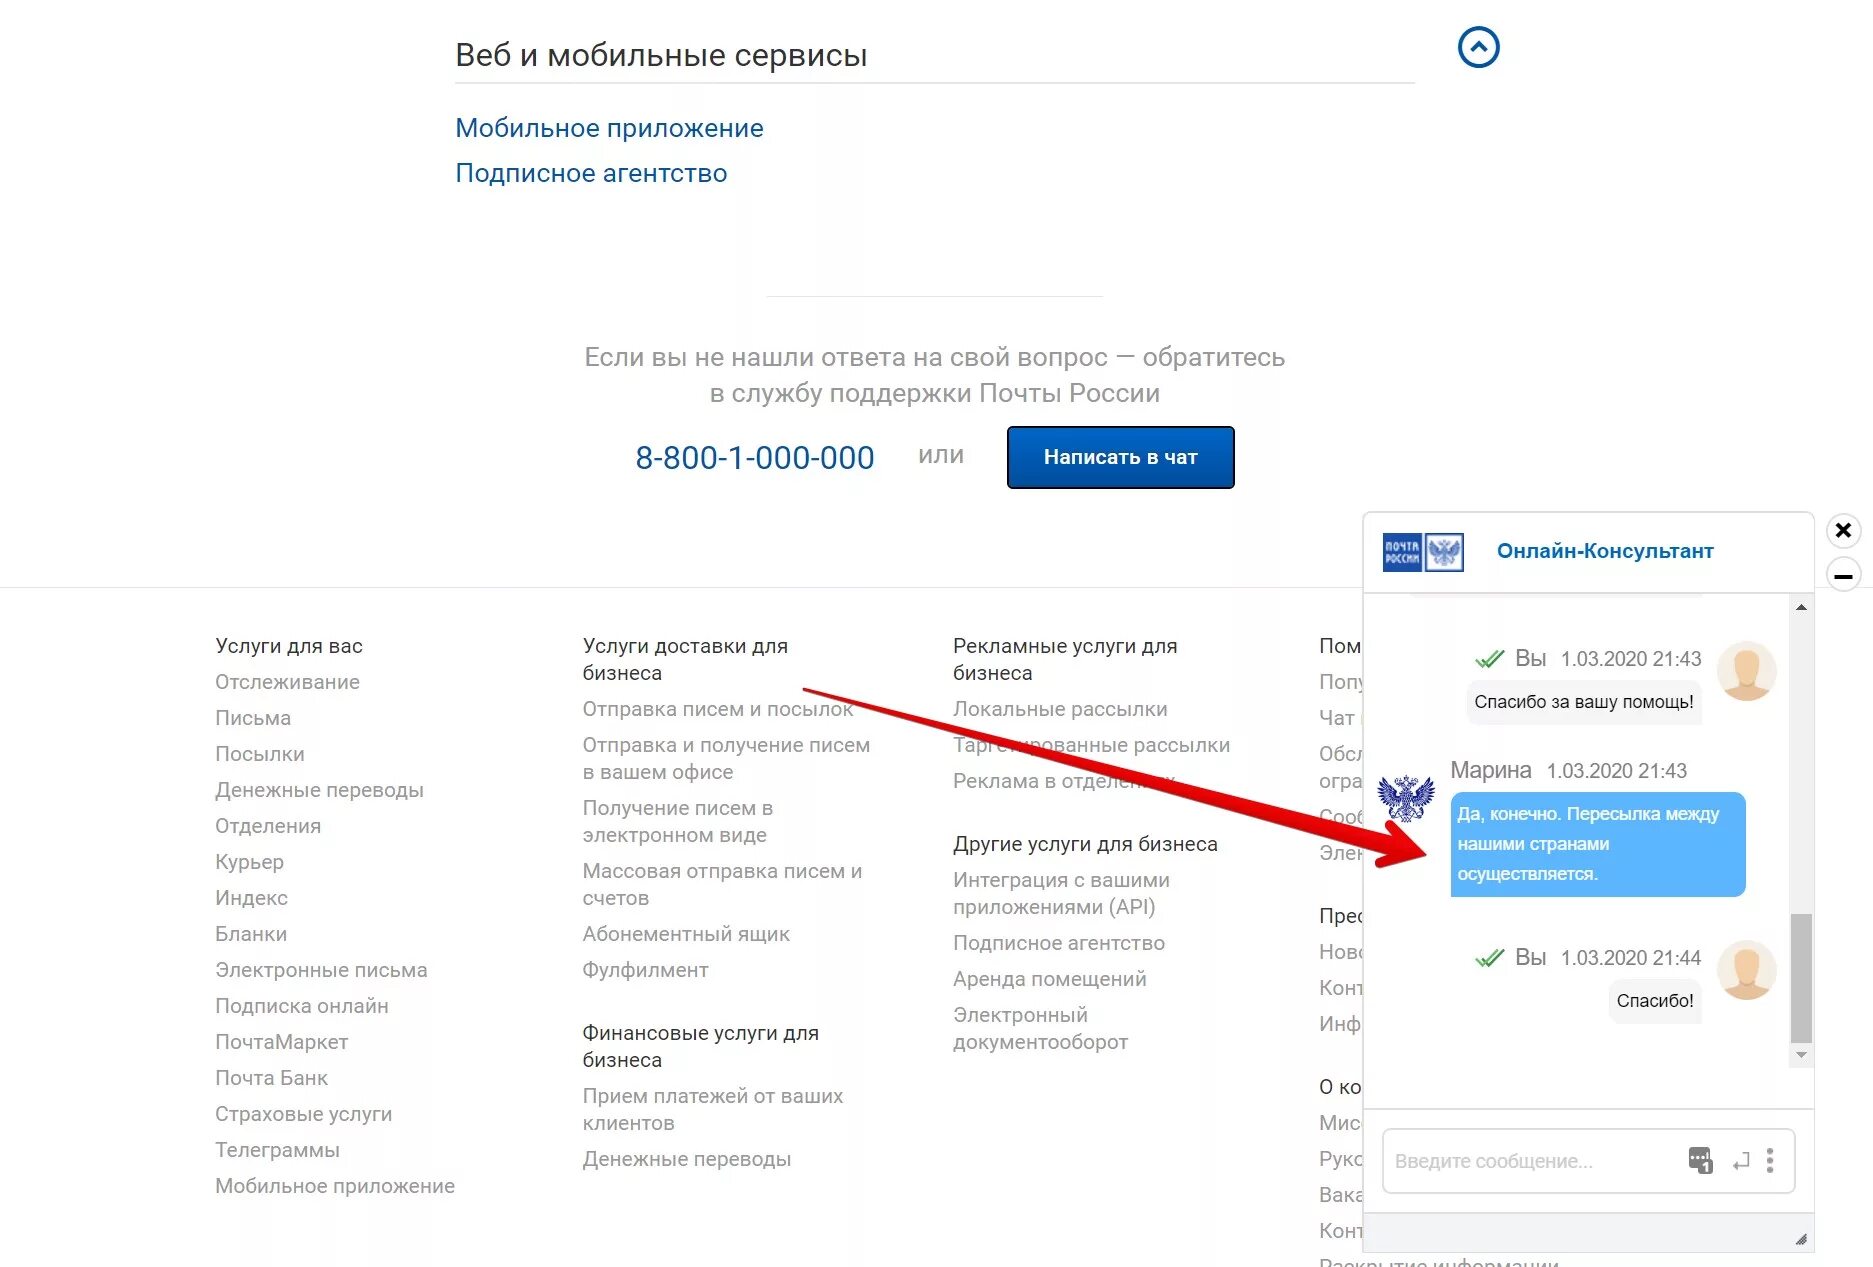
Task: Click Финансовые услуги для бизнеса heading
Action: tap(701, 1046)
